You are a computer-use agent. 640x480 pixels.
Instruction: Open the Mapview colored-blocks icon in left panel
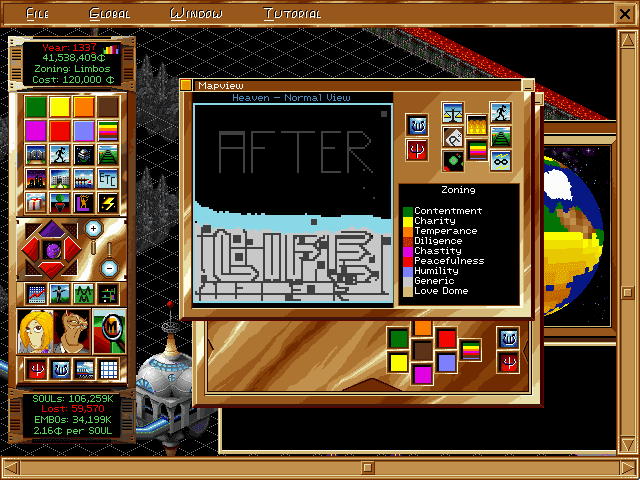(x=108, y=294)
